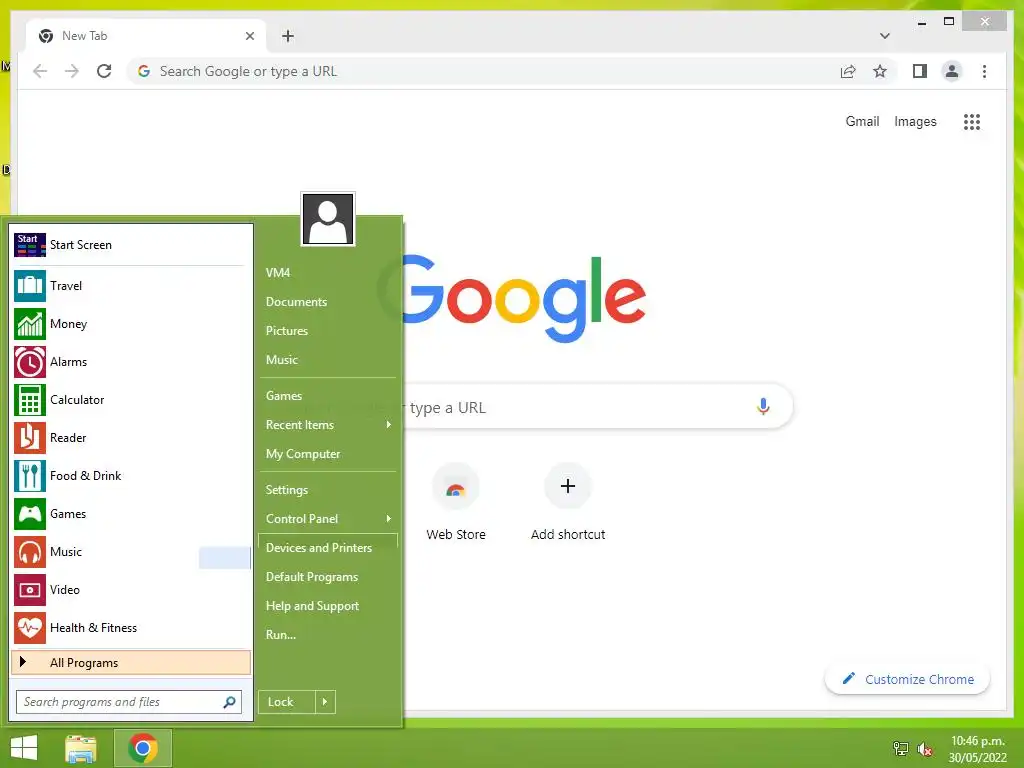This screenshot has width=1024, height=768.
Task: Choose Run... from the start menu
Action: coord(281,635)
